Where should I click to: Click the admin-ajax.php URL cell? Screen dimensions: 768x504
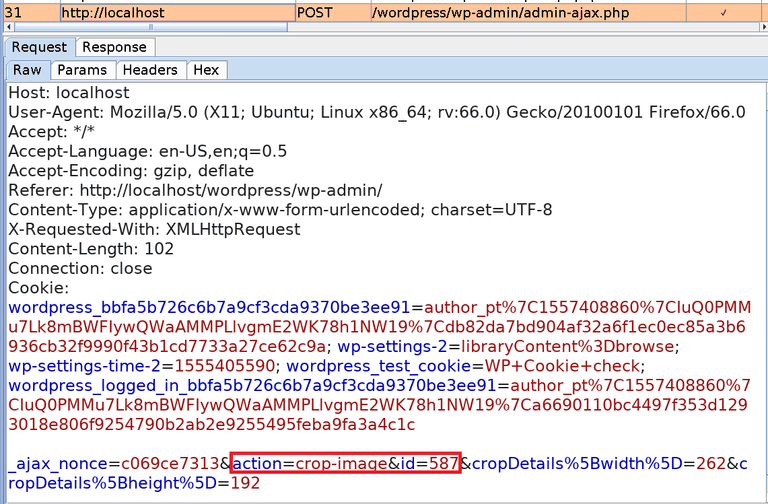click(x=528, y=12)
